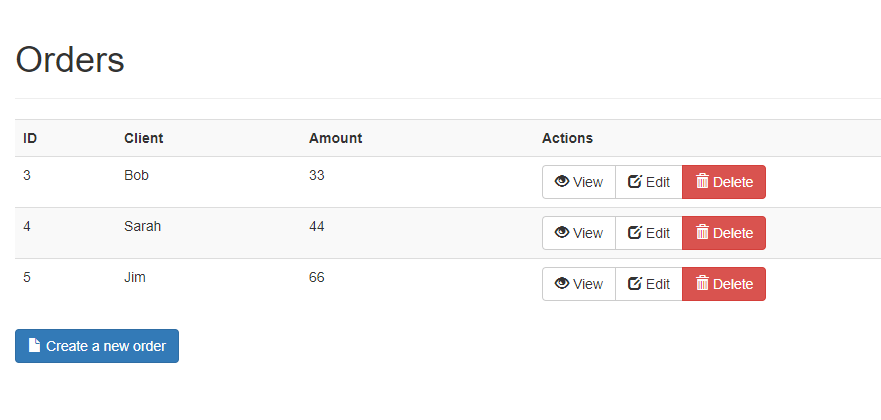This screenshot has height=420, width=881.
Task: Click the Client column header
Action: click(x=143, y=138)
